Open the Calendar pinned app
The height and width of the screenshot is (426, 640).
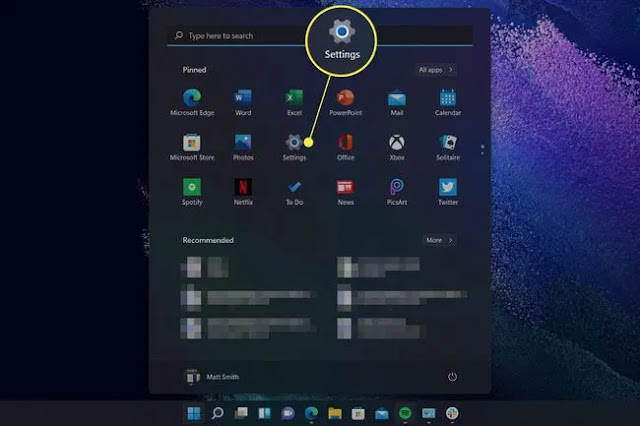tap(448, 102)
